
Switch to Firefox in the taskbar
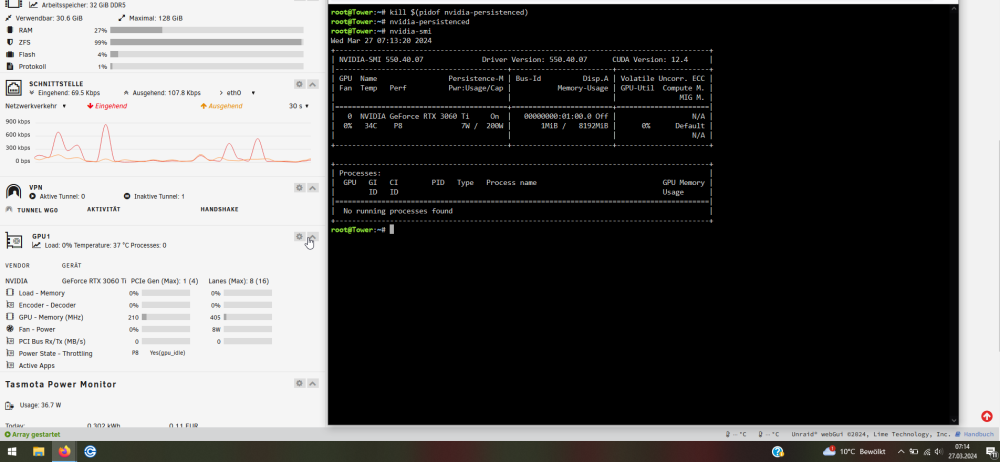coord(64,452)
